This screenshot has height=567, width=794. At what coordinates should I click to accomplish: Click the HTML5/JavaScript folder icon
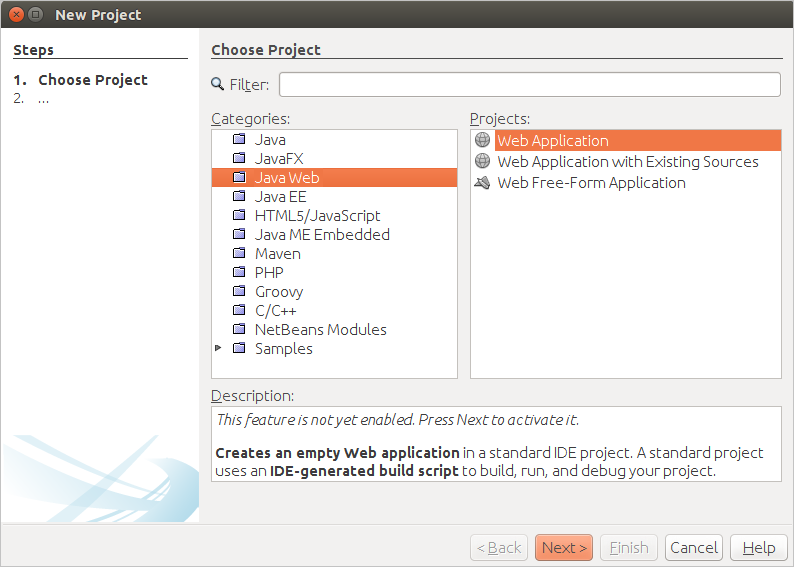[x=239, y=215]
